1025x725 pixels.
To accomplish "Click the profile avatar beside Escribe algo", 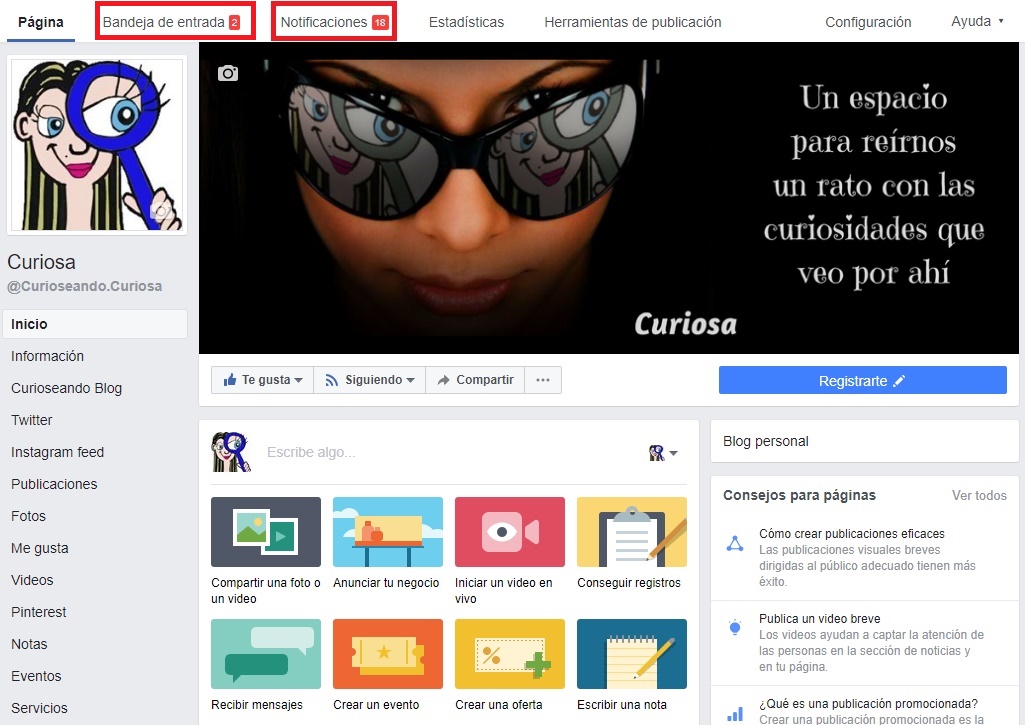I will [231, 452].
